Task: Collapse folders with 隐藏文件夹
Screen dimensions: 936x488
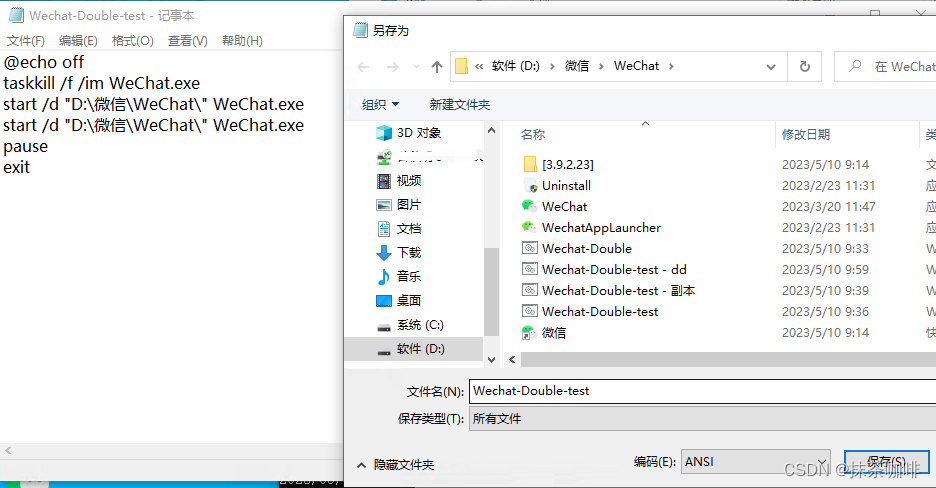Action: click(x=396, y=465)
